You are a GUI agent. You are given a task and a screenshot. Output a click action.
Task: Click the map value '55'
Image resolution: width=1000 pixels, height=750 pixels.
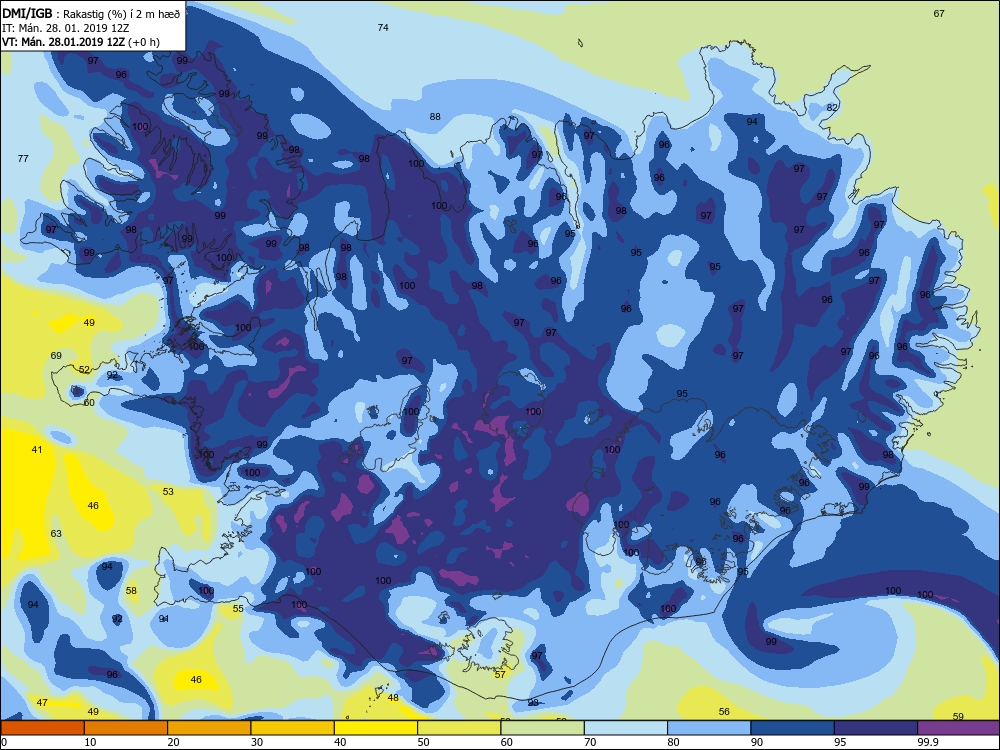(x=238, y=609)
